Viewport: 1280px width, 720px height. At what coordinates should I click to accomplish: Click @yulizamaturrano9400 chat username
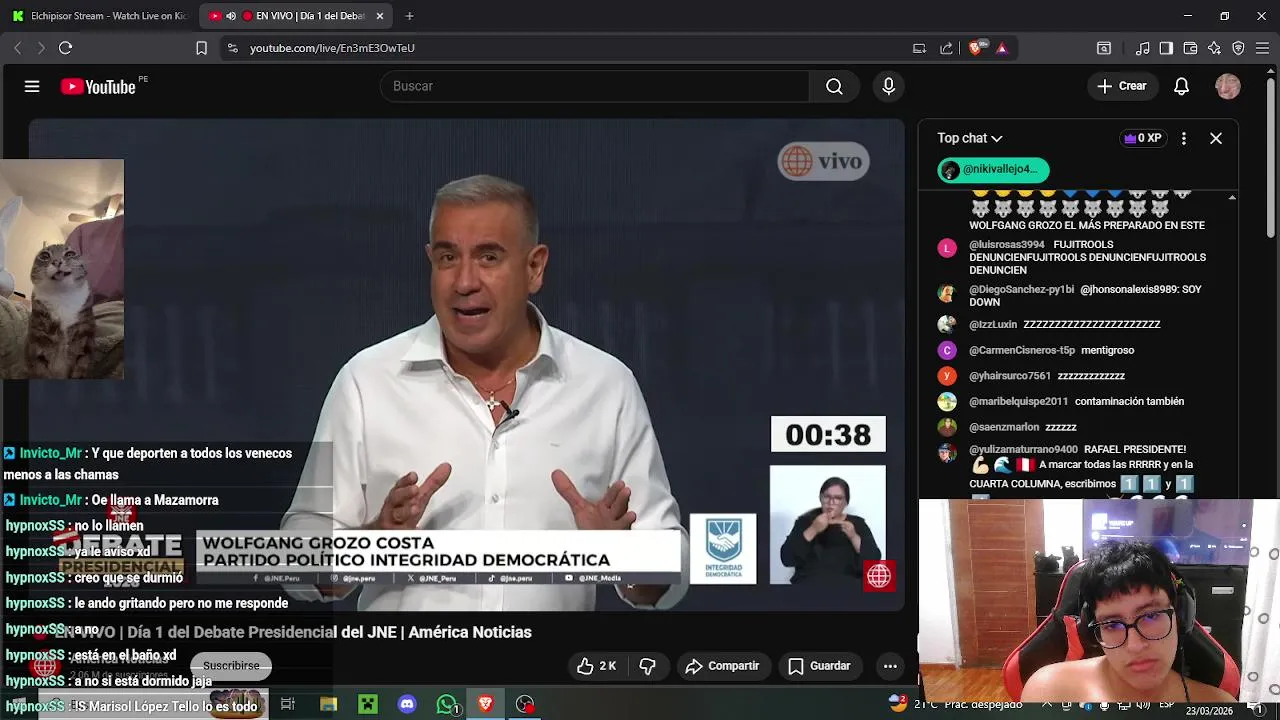coord(1023,449)
